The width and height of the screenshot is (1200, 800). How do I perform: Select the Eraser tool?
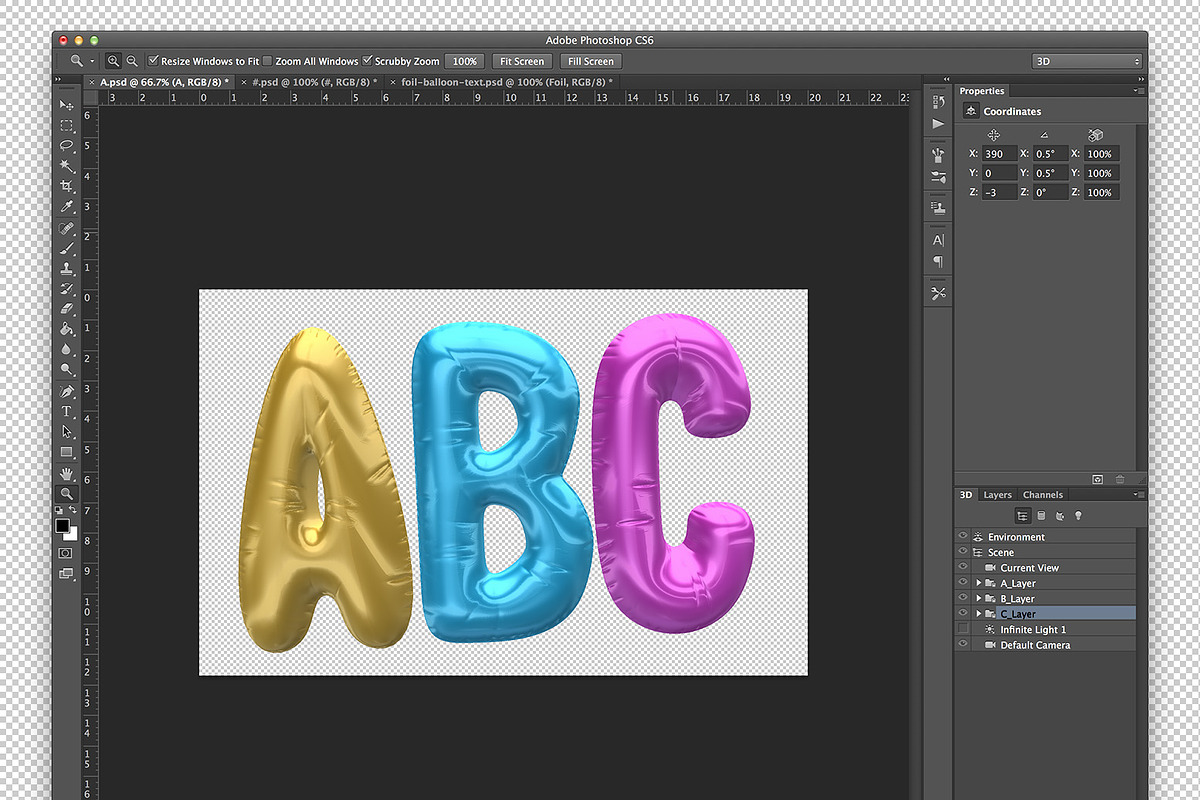[x=67, y=309]
